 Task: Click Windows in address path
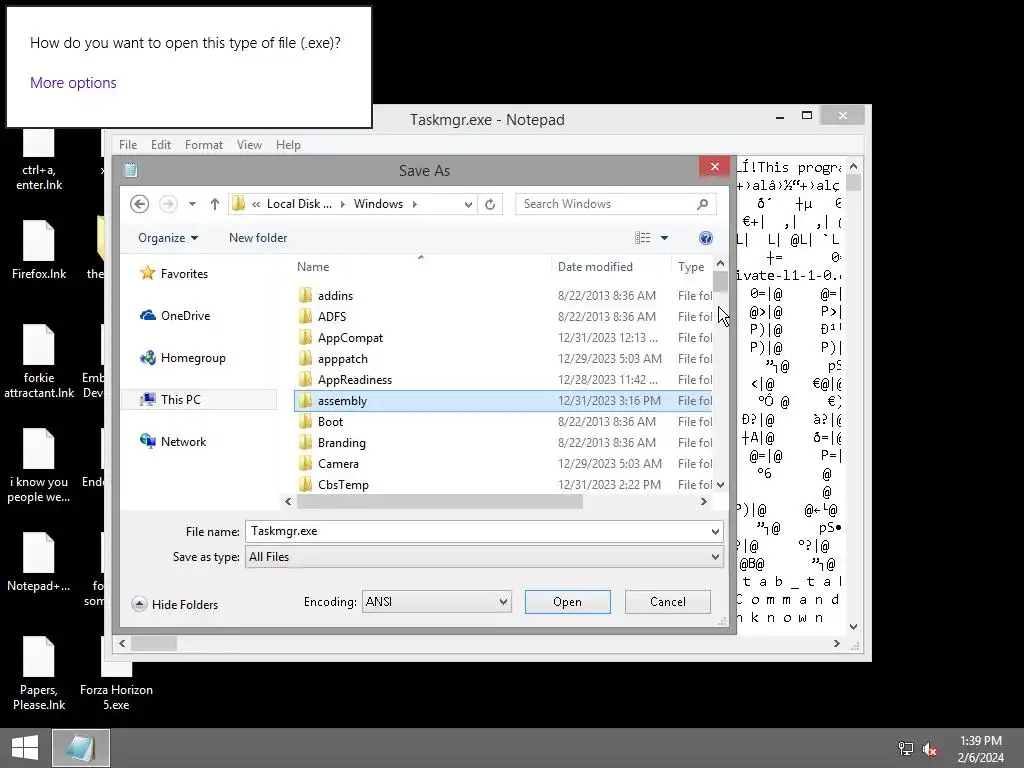tap(378, 204)
